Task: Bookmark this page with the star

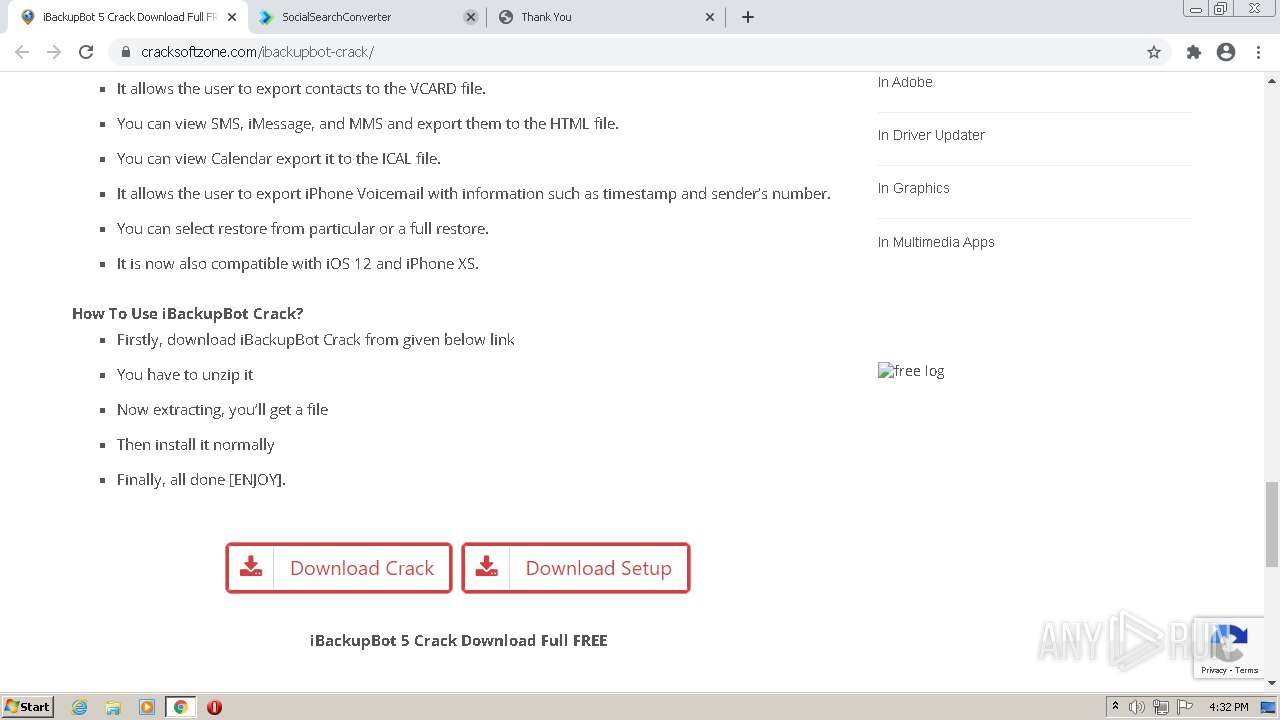Action: click(1154, 52)
